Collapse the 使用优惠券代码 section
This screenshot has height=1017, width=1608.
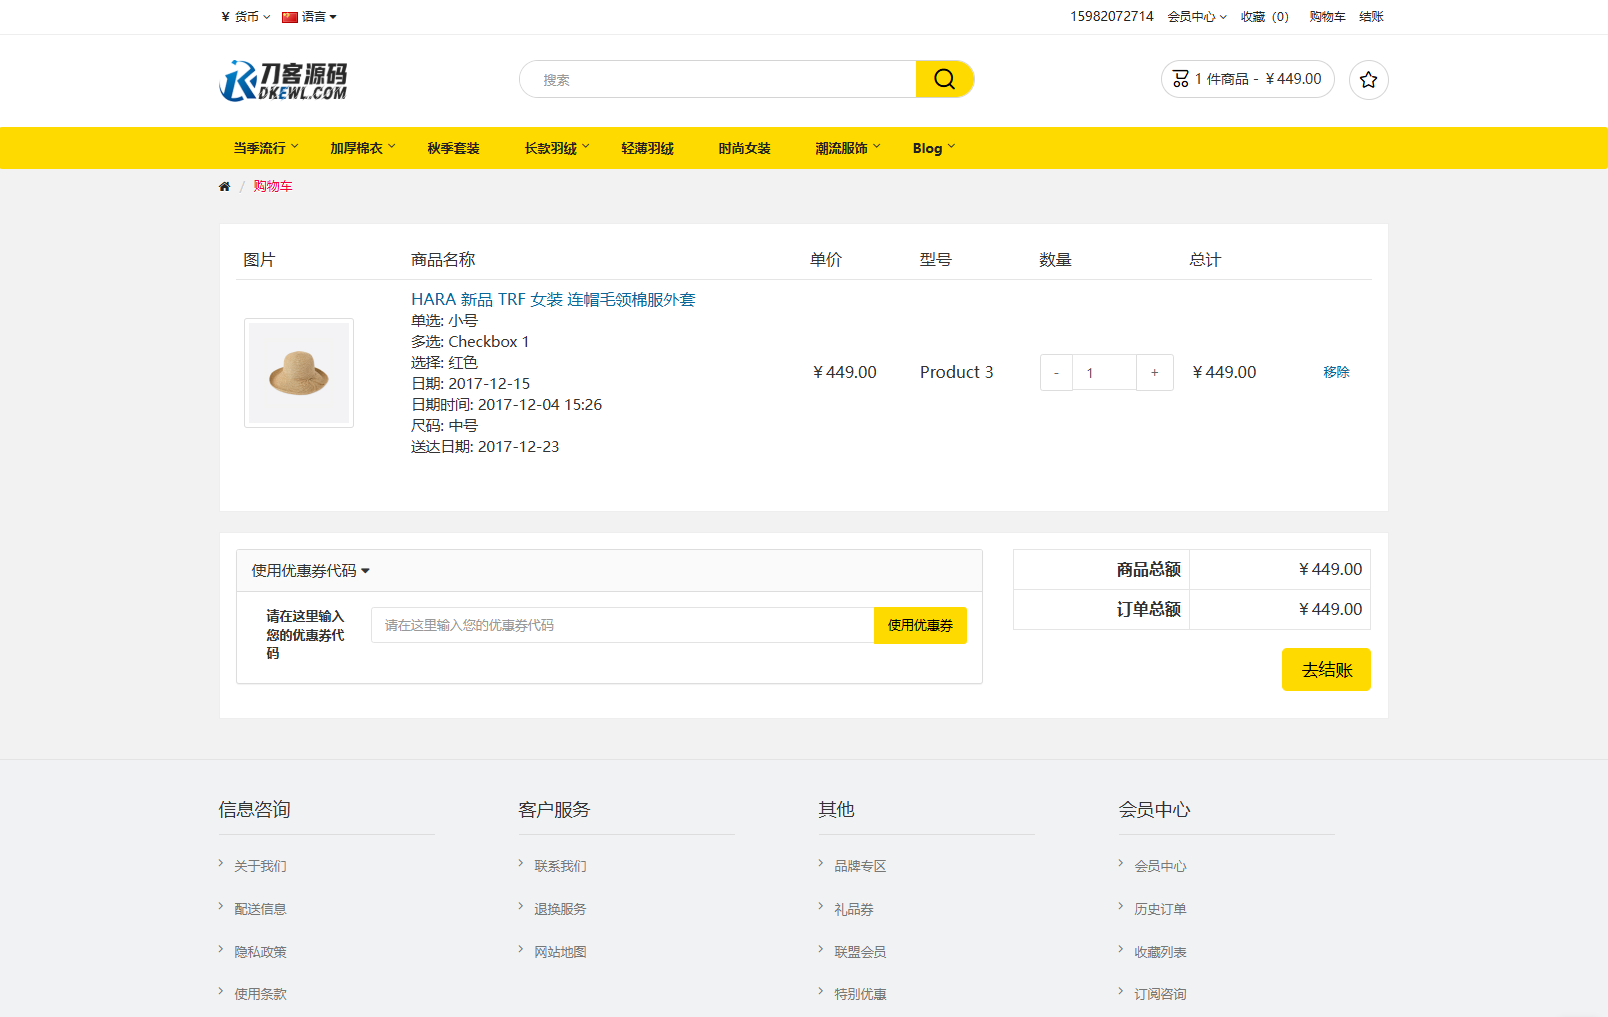tap(309, 570)
